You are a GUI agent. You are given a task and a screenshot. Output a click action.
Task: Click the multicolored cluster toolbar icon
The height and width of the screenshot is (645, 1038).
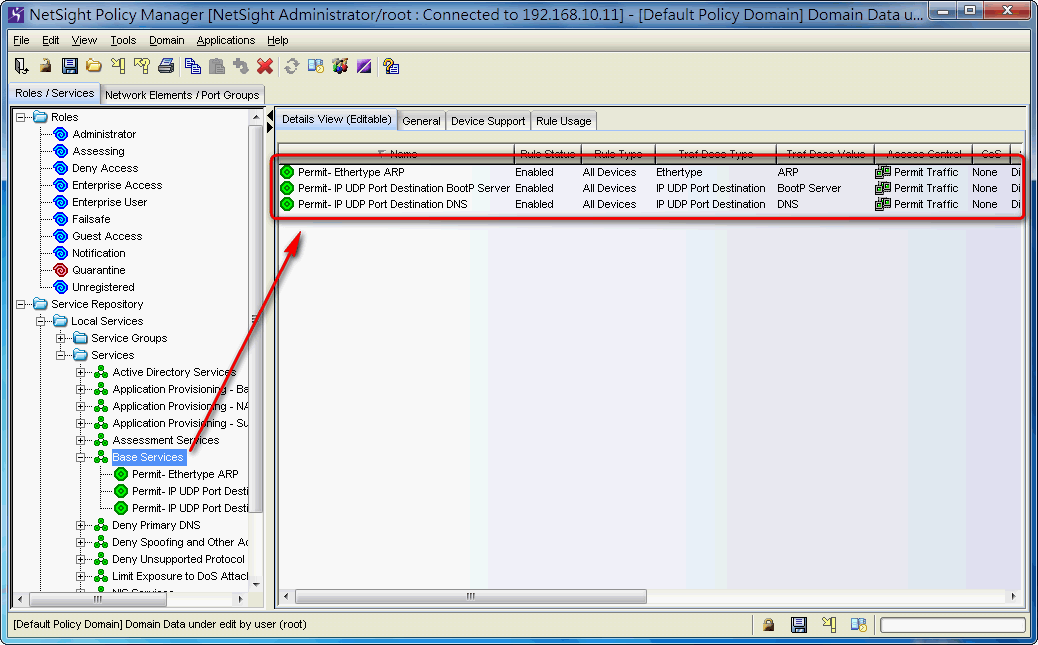coord(340,66)
